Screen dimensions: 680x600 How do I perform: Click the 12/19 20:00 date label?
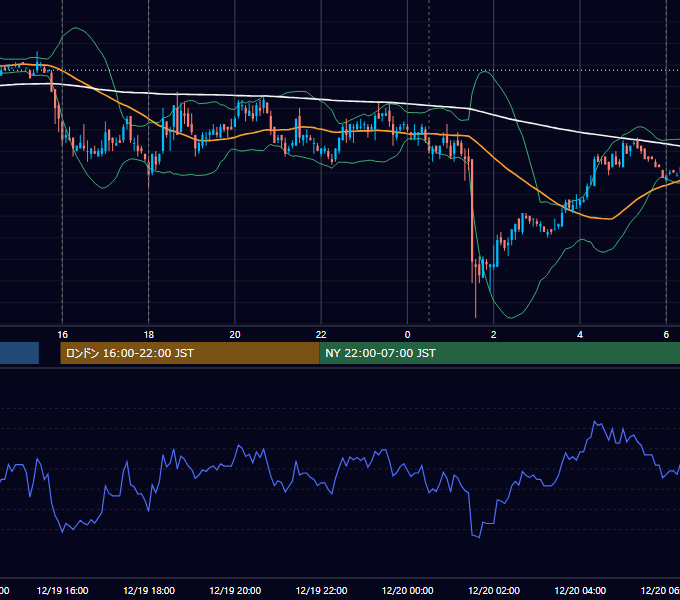(x=235, y=590)
